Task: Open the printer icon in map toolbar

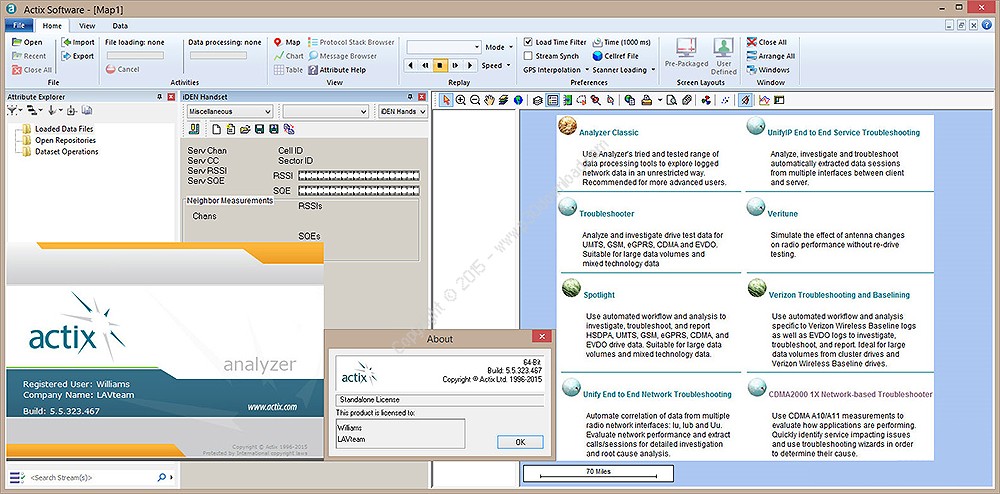Action: 646,100
